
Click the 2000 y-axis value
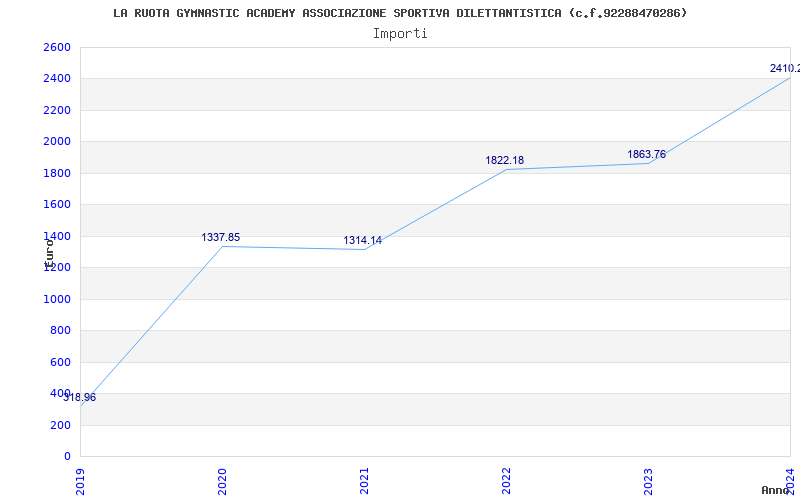click(57, 141)
